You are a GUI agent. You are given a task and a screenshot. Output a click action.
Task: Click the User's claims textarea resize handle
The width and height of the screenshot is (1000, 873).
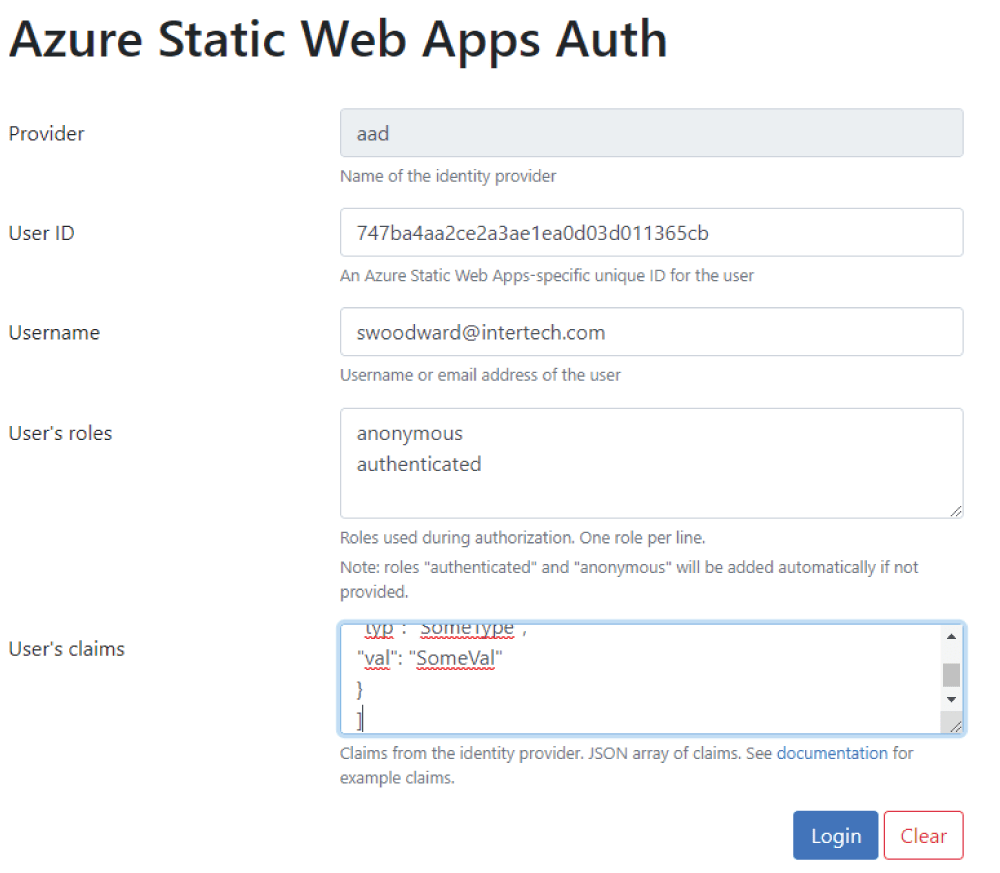pyautogui.click(x=956, y=727)
